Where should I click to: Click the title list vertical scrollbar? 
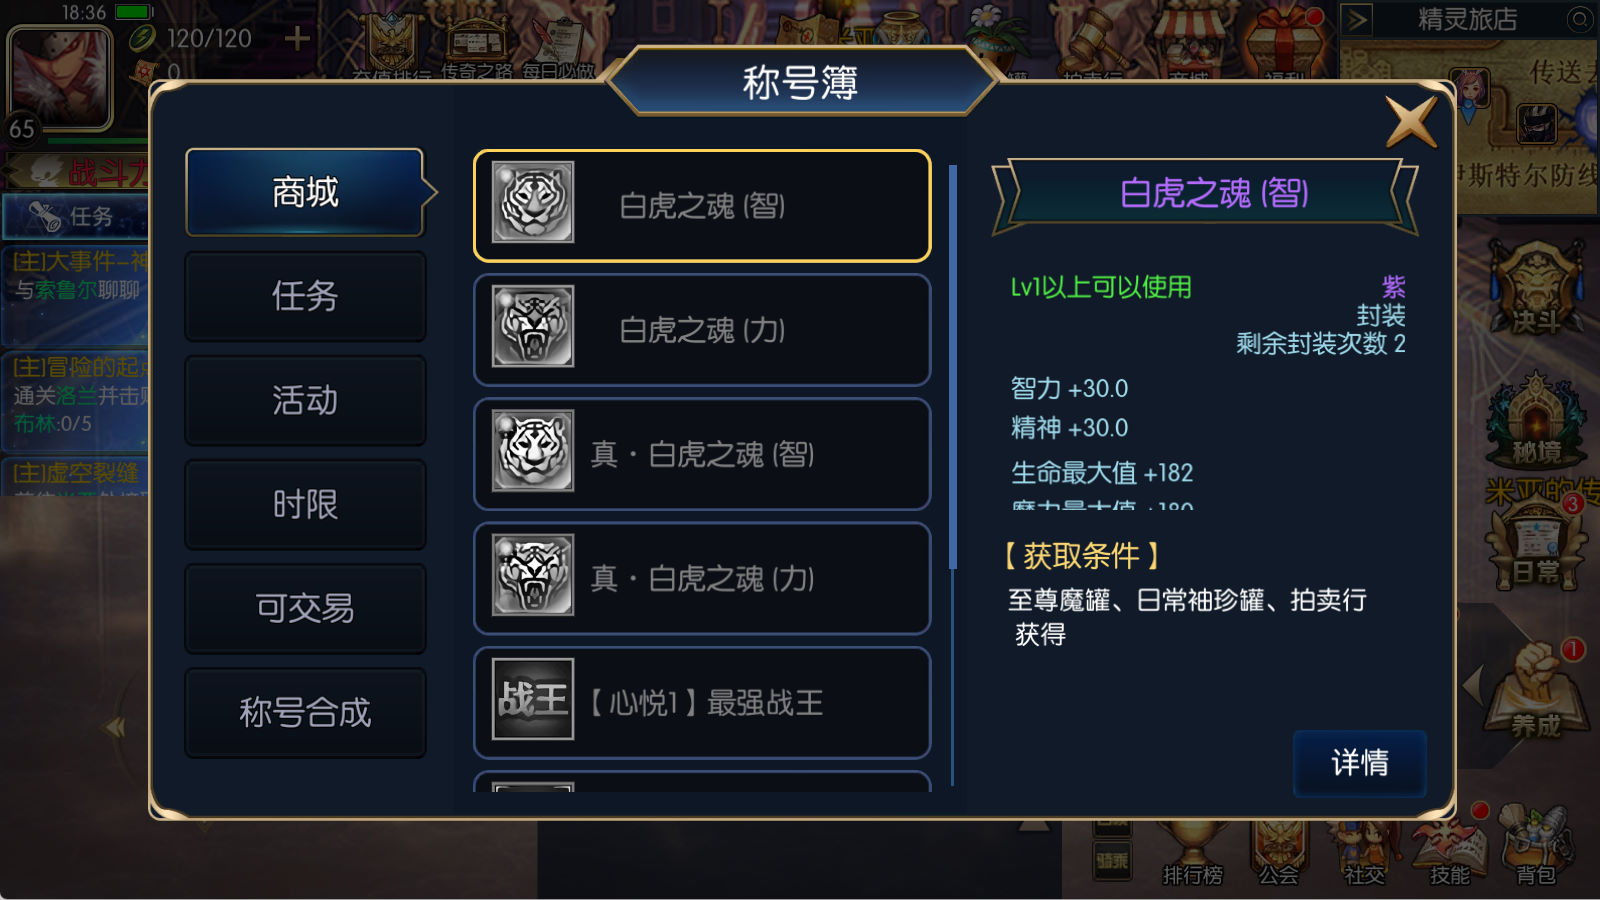tap(953, 475)
